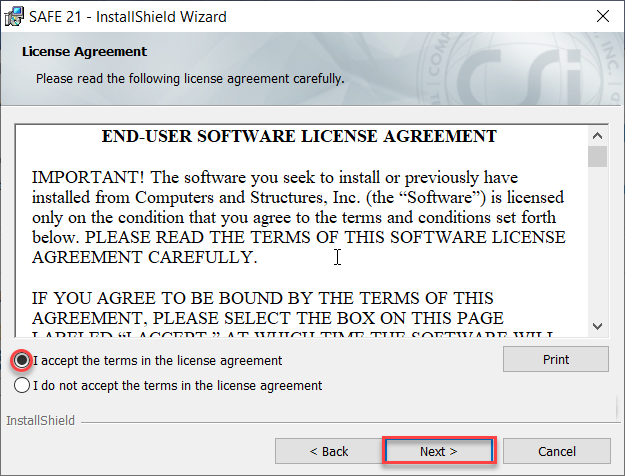
Task: Click the bold "License Agreement" page title
Action: click(x=84, y=51)
